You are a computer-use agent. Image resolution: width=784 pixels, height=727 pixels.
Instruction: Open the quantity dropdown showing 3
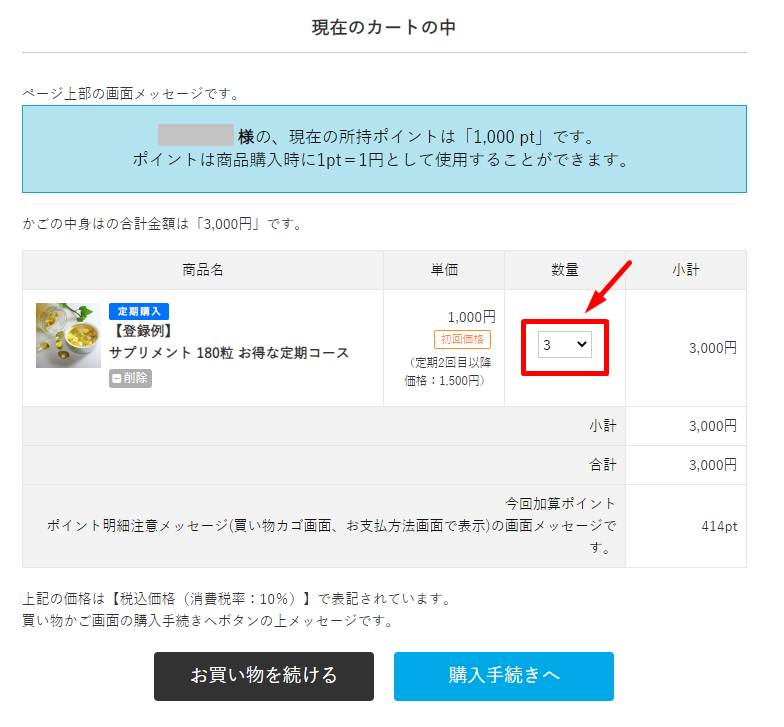tap(564, 345)
